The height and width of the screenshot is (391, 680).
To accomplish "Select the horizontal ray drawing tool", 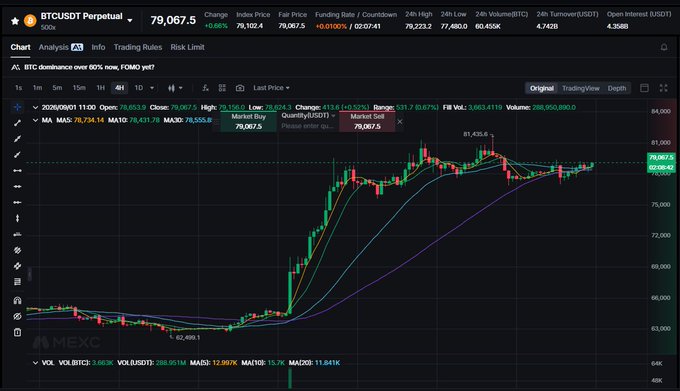I will coord(17,186).
